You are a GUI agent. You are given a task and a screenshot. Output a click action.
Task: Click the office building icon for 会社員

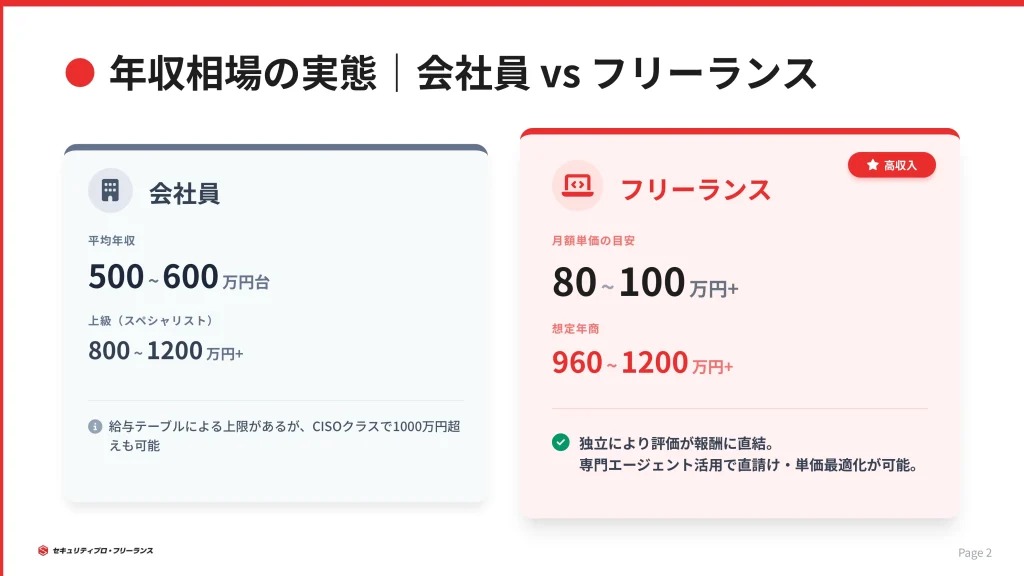[x=110, y=190]
